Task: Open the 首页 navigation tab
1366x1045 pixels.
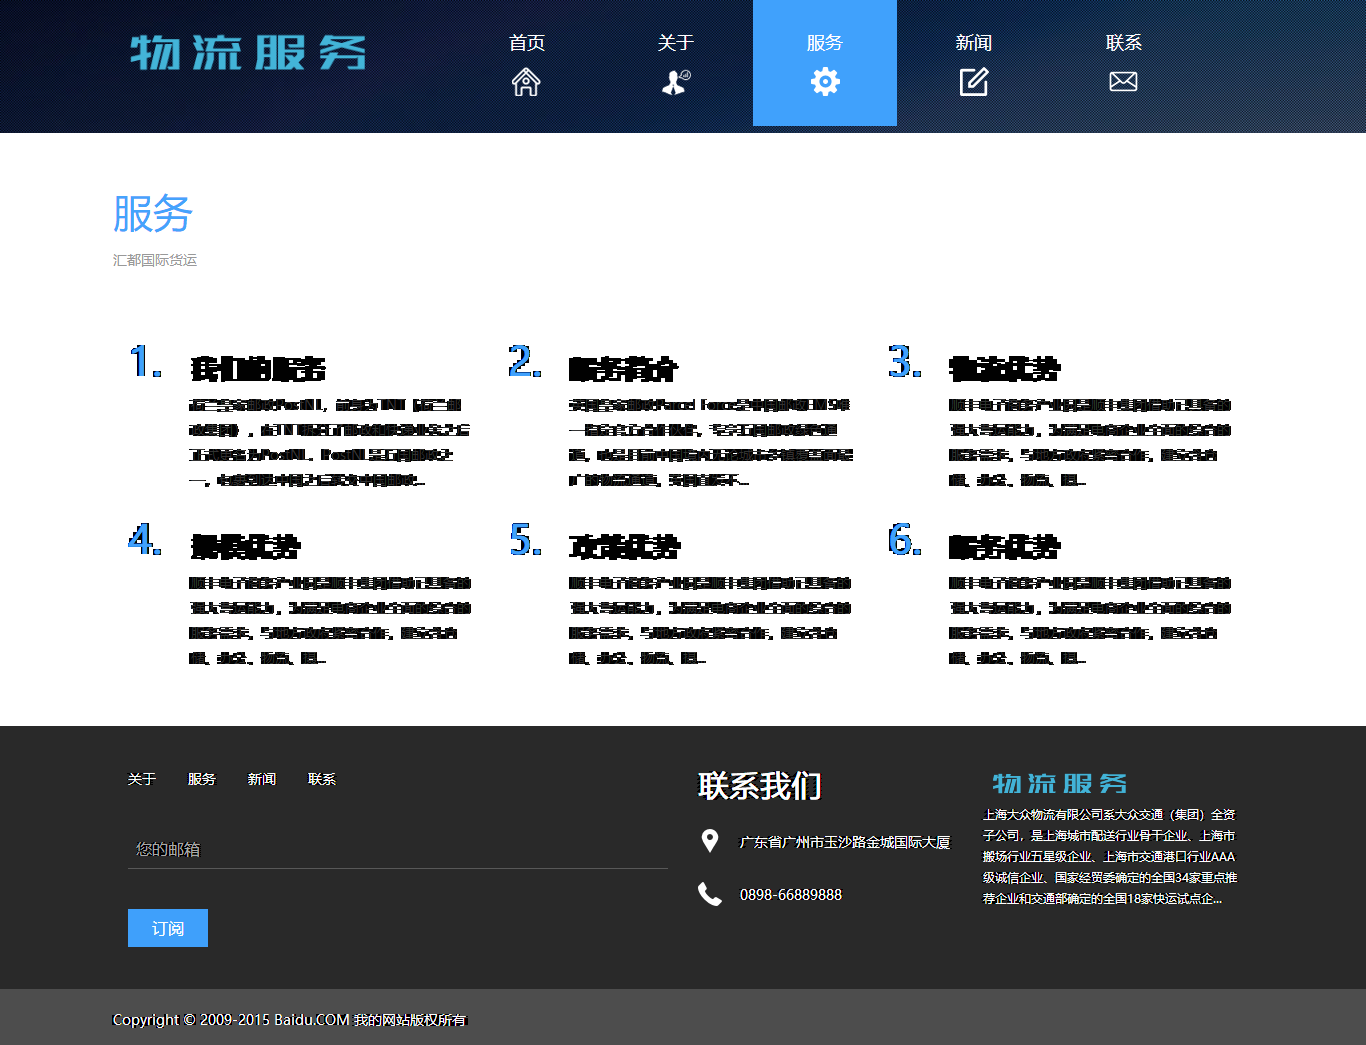Action: pos(526,63)
